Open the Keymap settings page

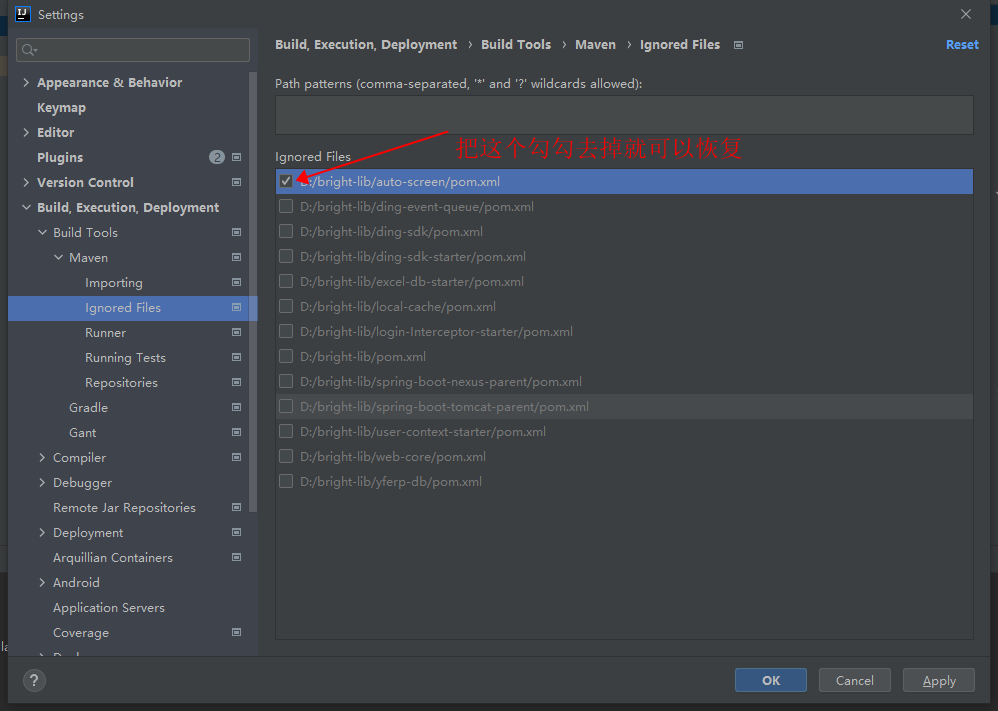(x=61, y=108)
